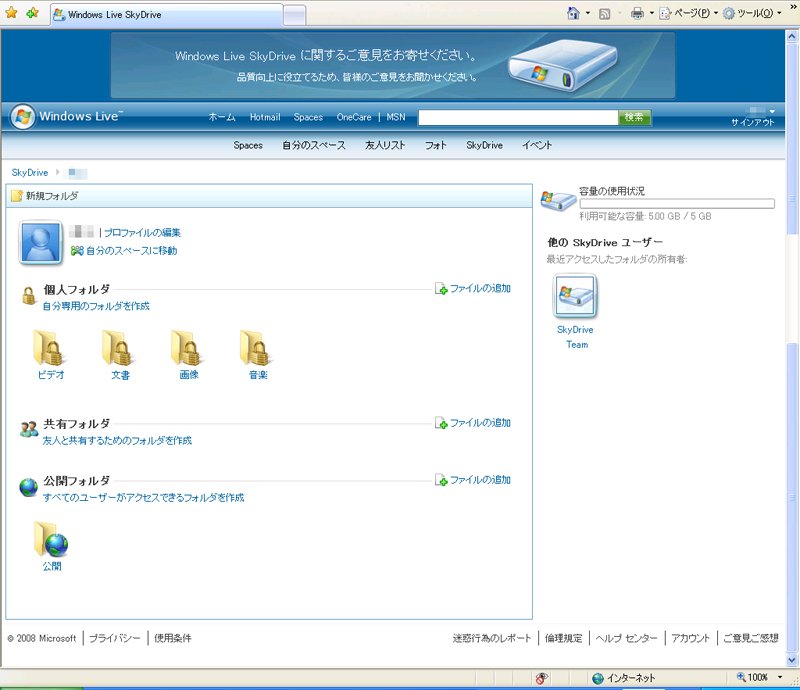Open the プライバシー footer link

click(x=115, y=638)
